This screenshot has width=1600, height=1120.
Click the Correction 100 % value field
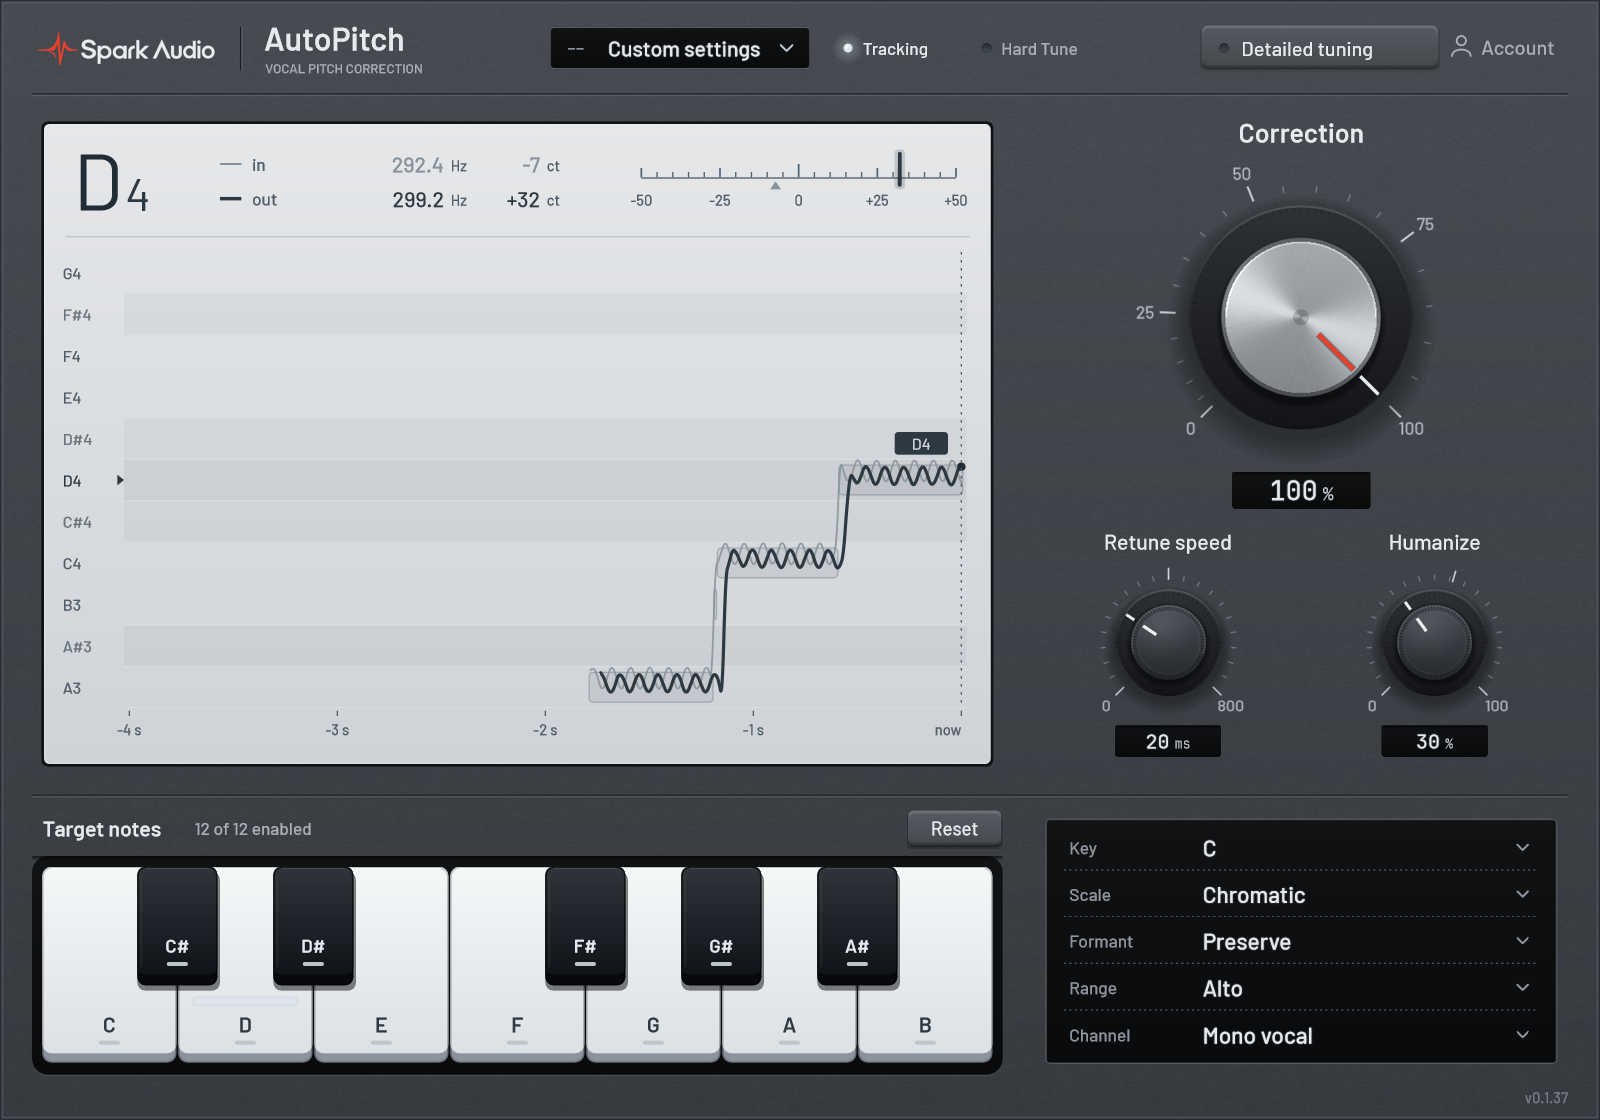pos(1301,491)
